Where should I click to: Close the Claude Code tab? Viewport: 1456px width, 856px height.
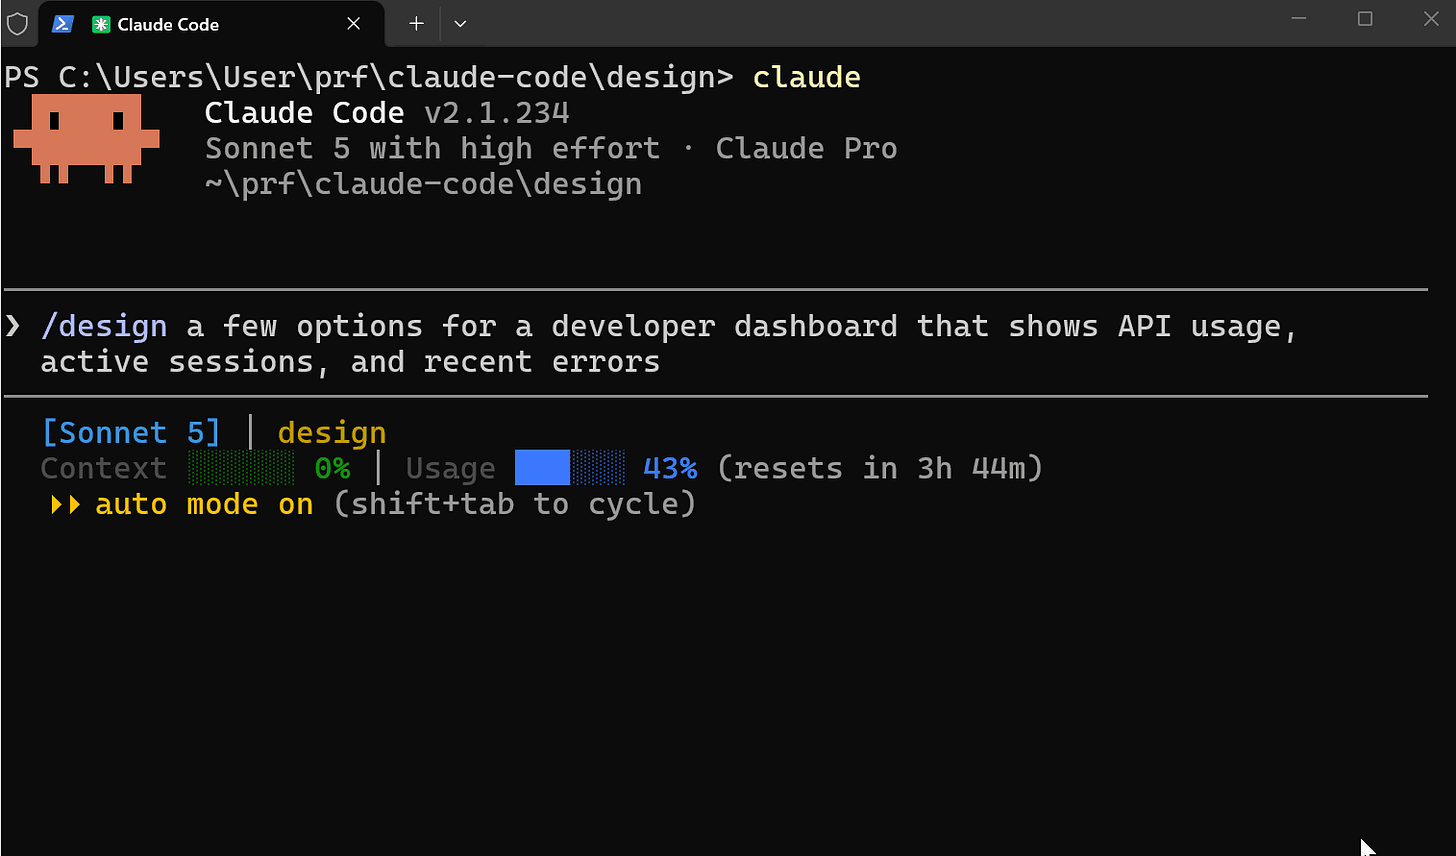point(353,24)
